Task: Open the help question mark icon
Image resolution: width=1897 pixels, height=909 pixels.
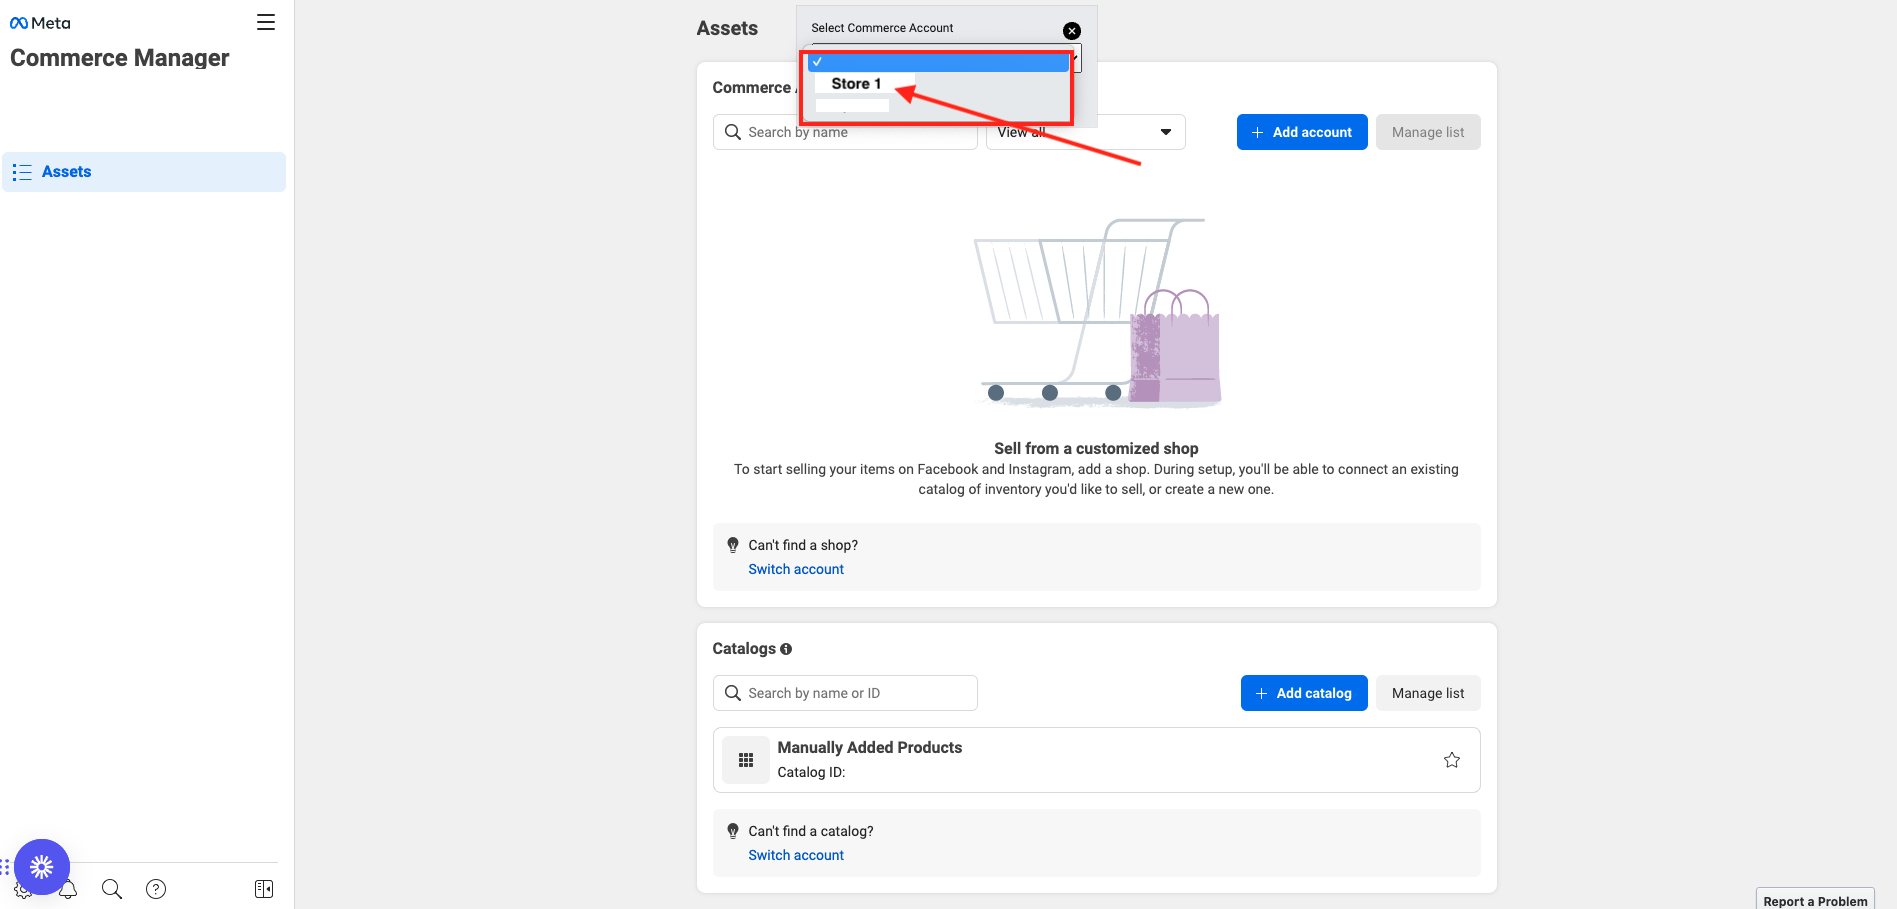Action: (156, 889)
